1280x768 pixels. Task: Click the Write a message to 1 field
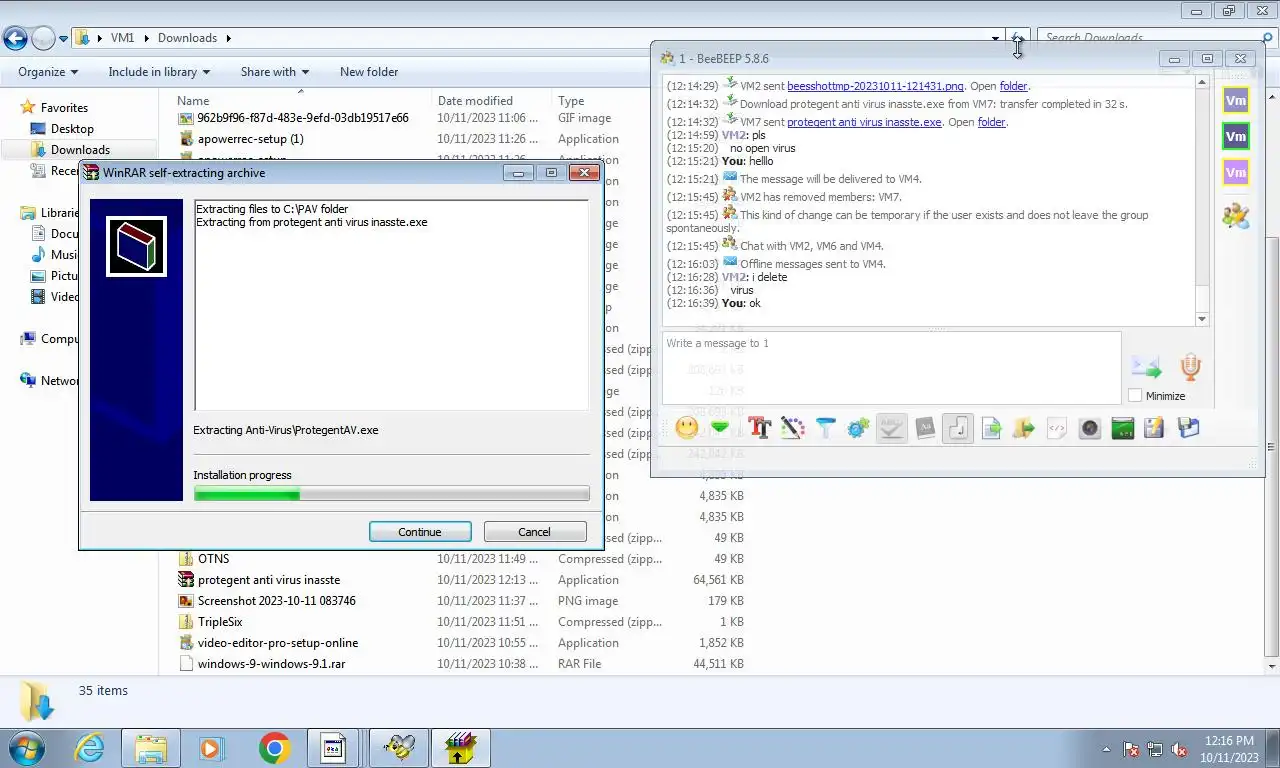click(891, 368)
